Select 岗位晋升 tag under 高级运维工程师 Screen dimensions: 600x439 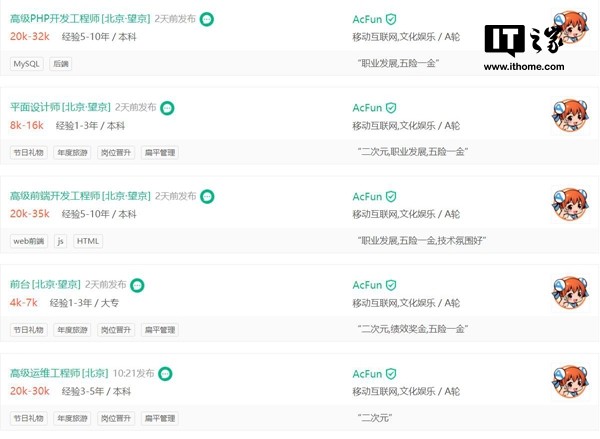tap(116, 418)
